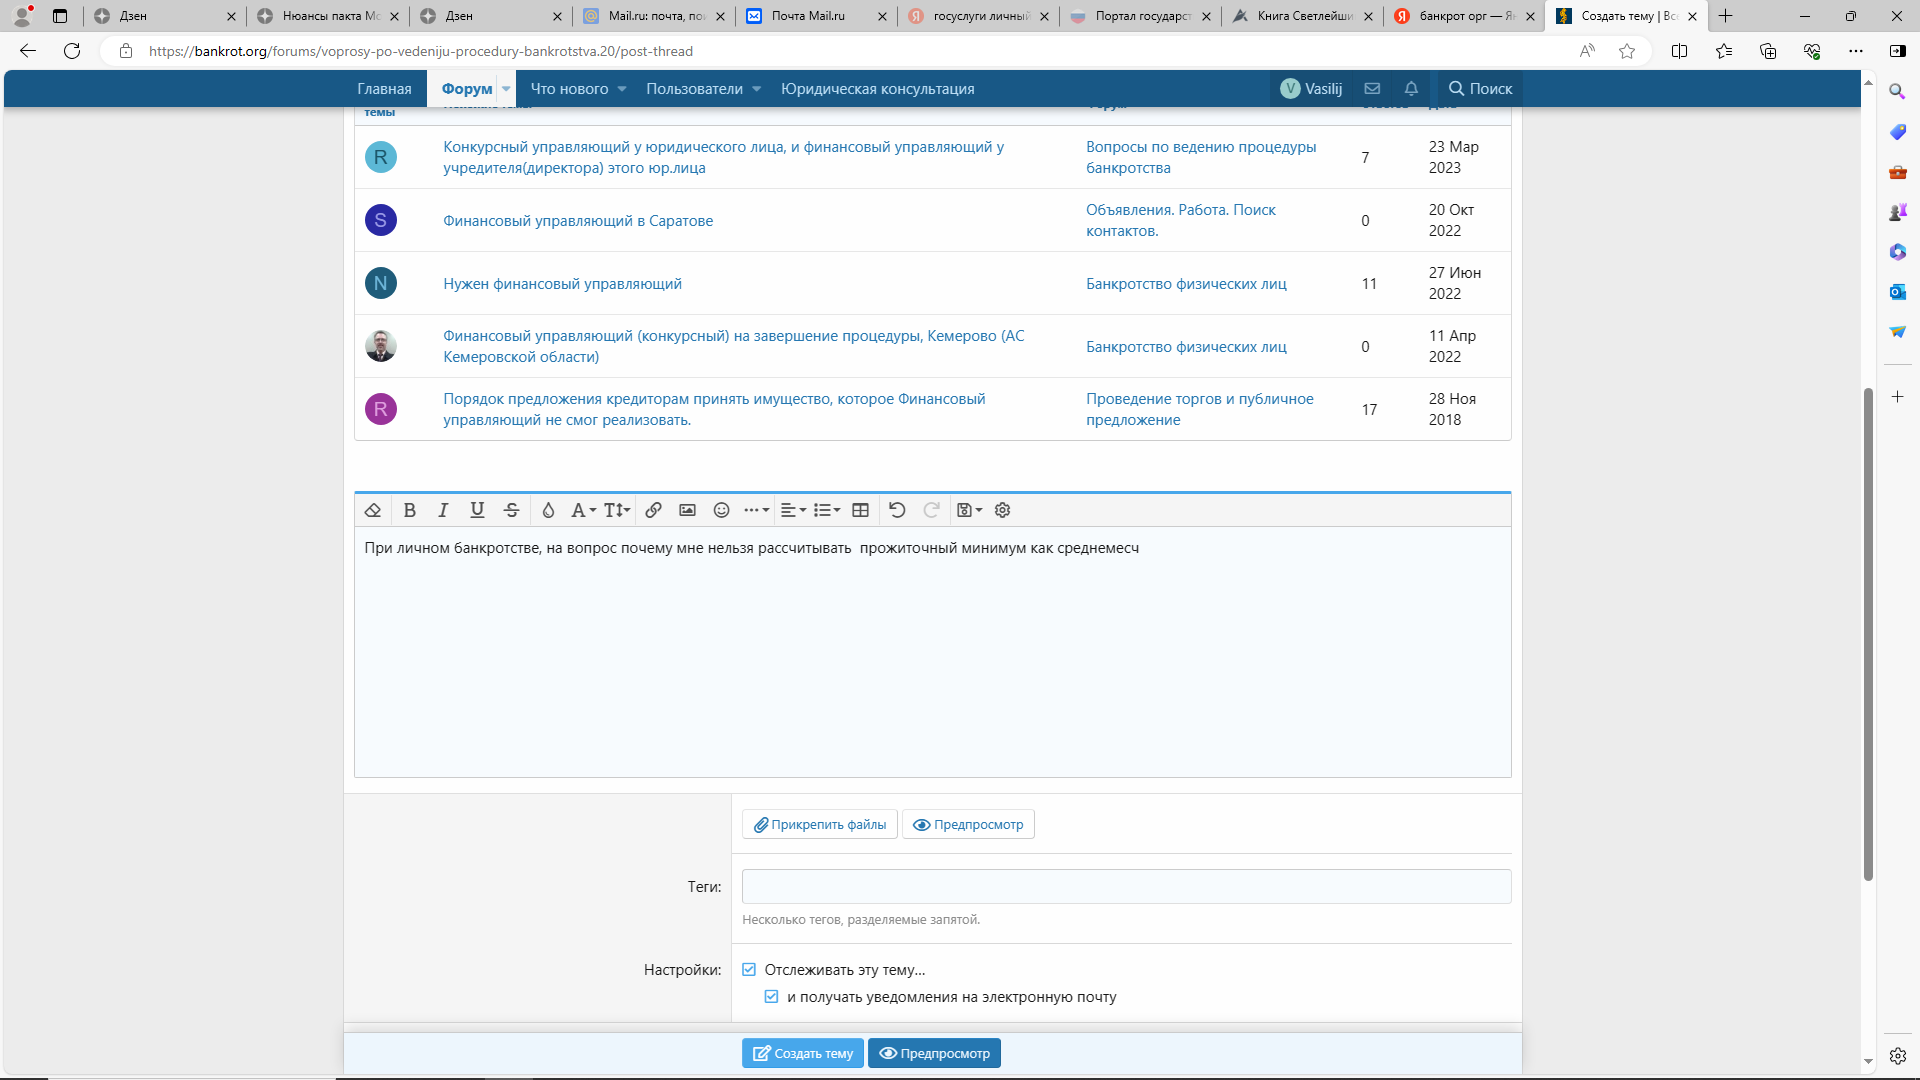The image size is (1920, 1080).
Task: Click the strikethrough formatting icon
Action: coord(511,510)
